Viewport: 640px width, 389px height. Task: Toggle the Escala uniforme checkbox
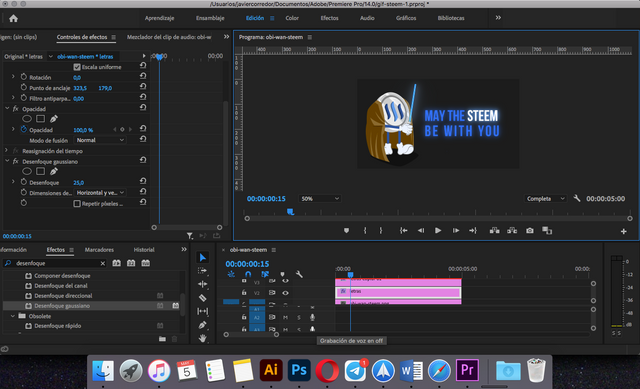coord(77,67)
